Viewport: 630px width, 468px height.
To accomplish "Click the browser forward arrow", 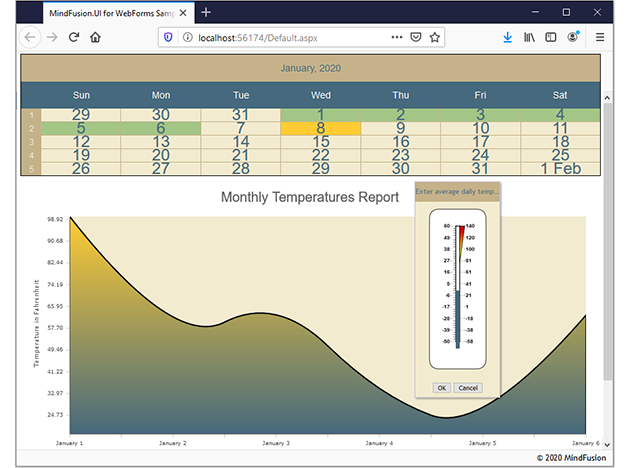I will pyautogui.click(x=52, y=37).
